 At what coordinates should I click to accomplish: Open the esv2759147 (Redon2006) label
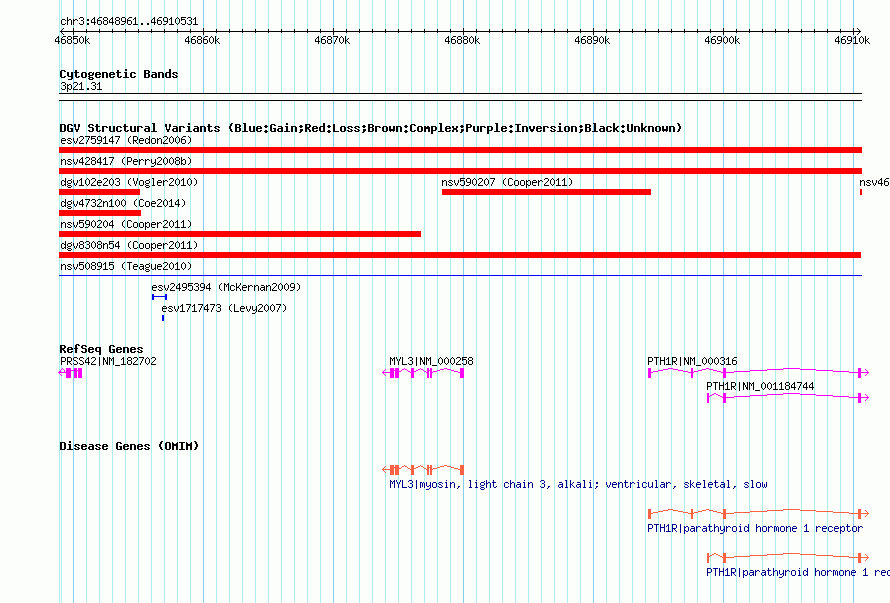tap(126, 140)
